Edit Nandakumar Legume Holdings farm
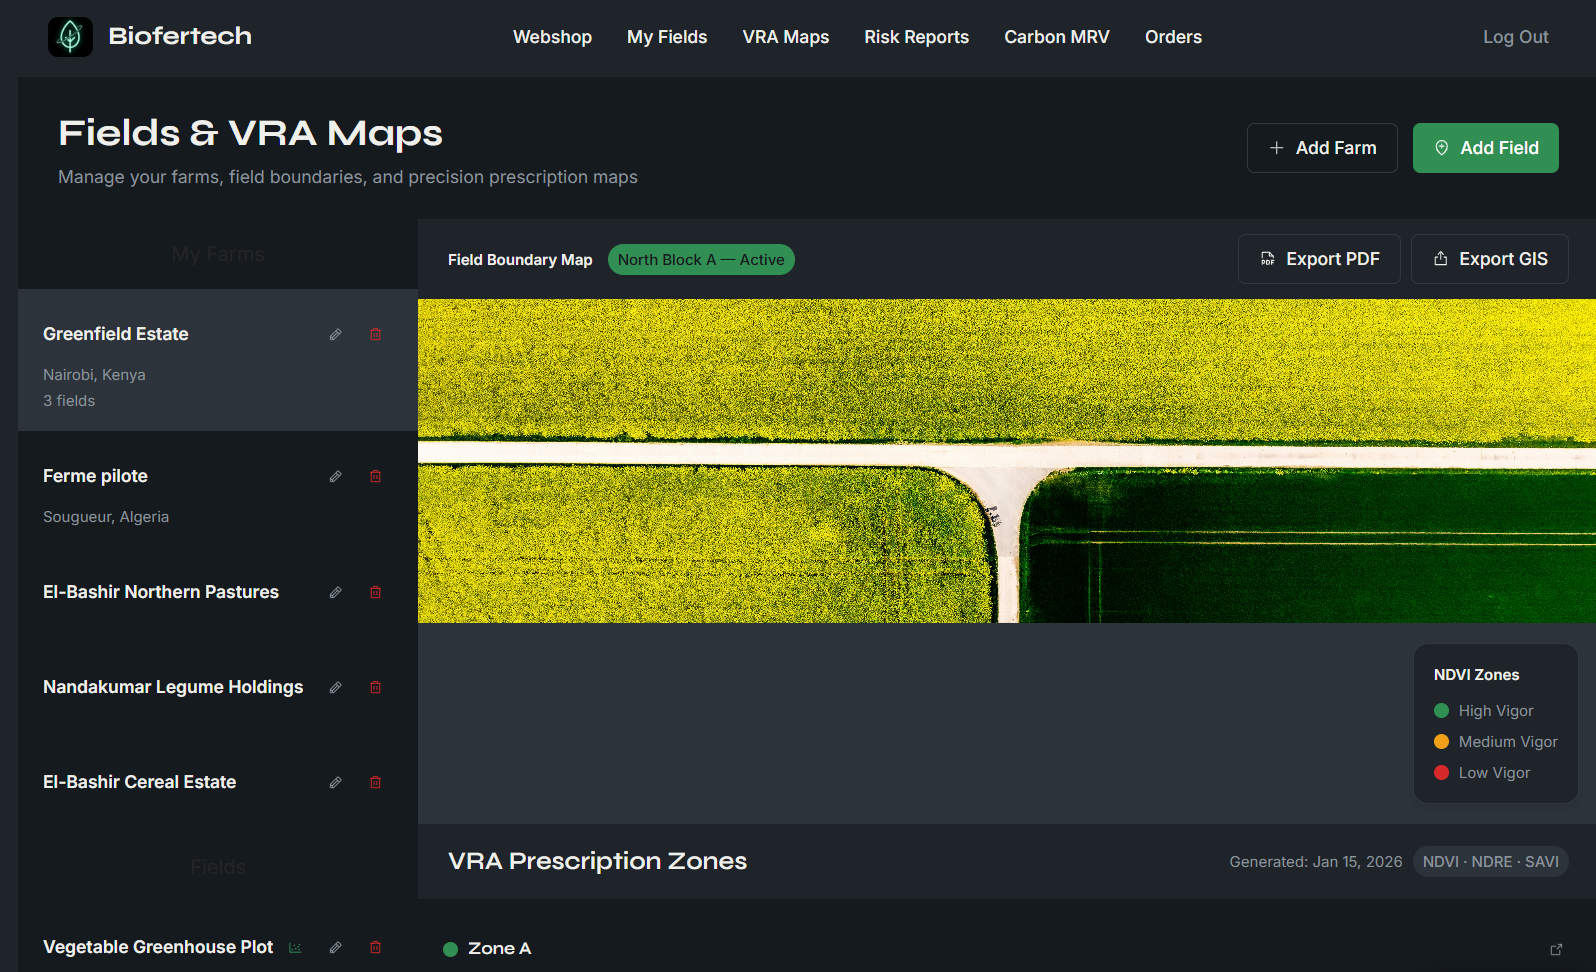 click(x=336, y=688)
